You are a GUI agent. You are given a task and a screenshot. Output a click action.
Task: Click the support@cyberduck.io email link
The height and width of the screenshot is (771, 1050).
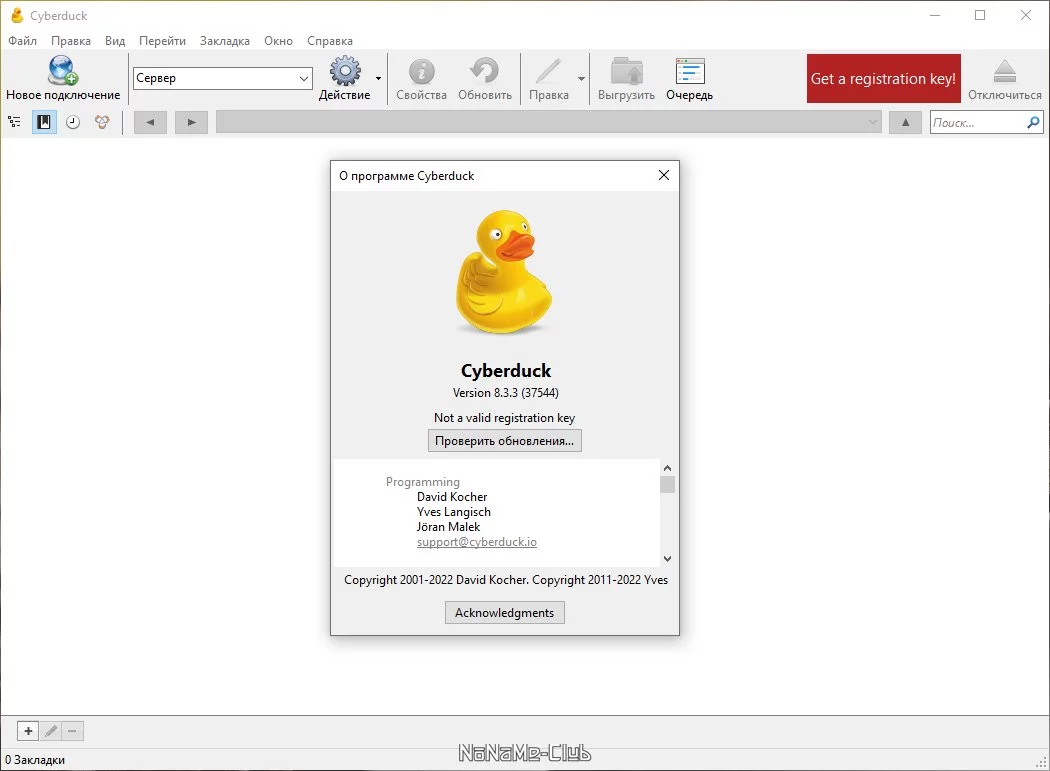click(477, 542)
